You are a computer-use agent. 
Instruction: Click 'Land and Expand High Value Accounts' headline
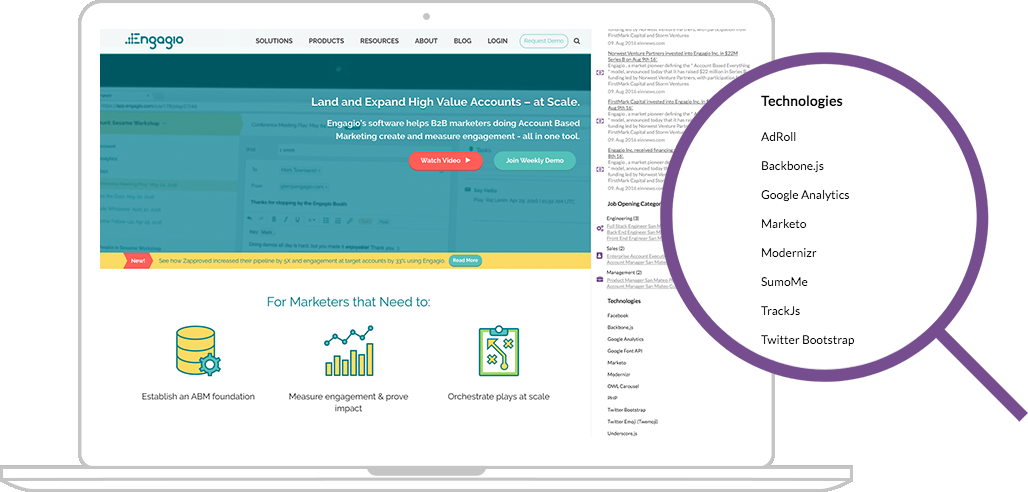[x=445, y=102]
